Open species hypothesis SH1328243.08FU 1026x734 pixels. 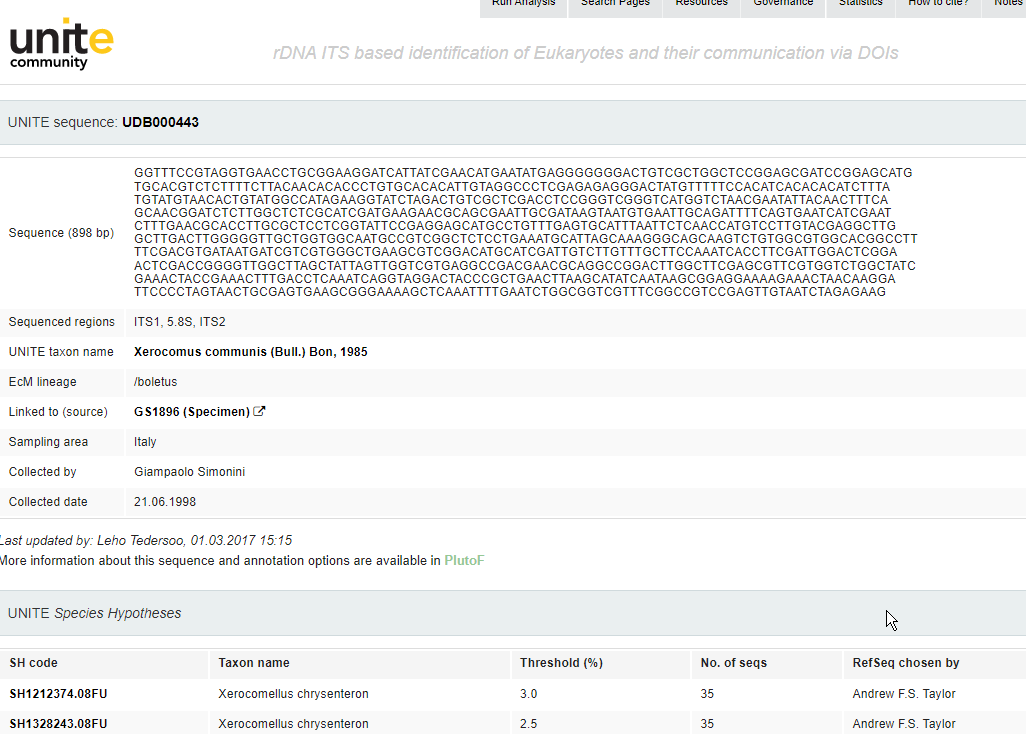58,724
